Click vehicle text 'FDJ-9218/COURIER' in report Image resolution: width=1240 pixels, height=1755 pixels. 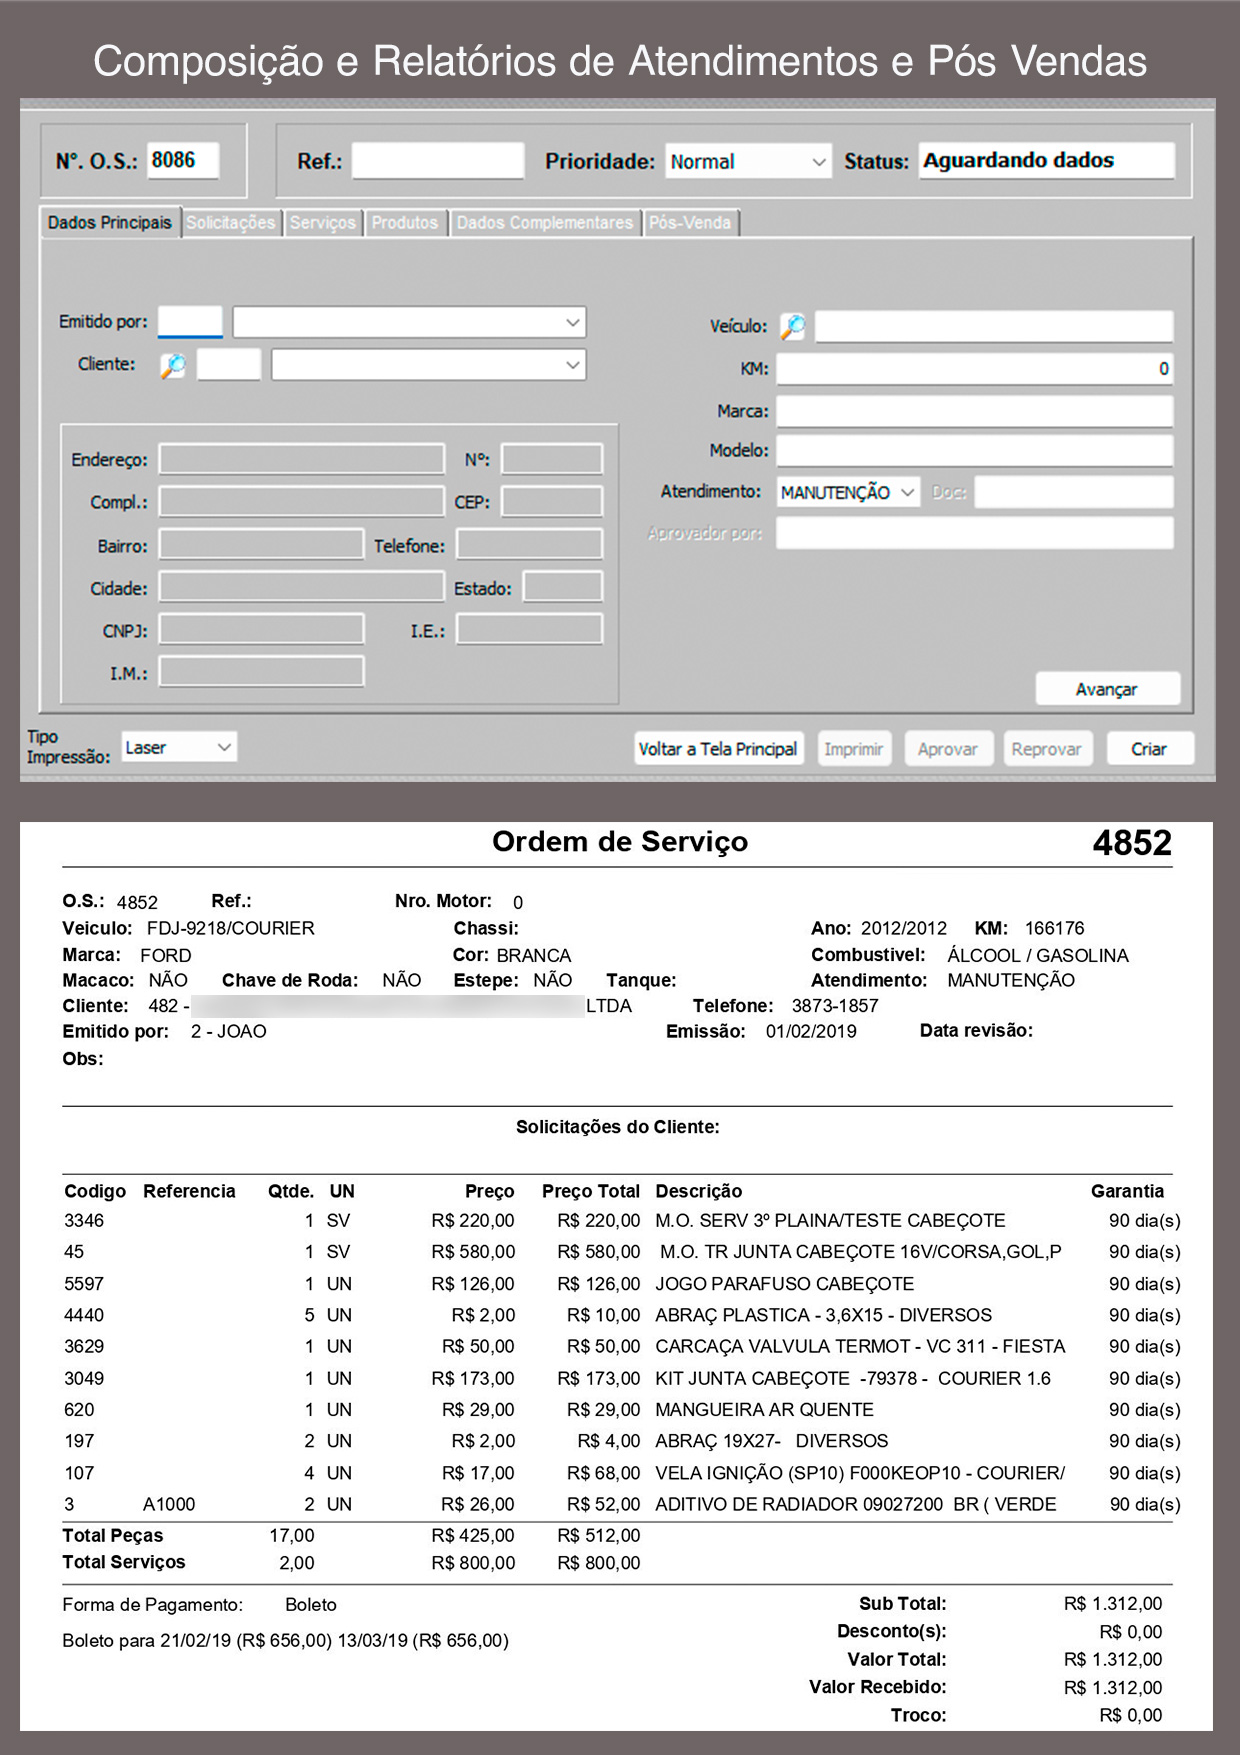coord(231,928)
